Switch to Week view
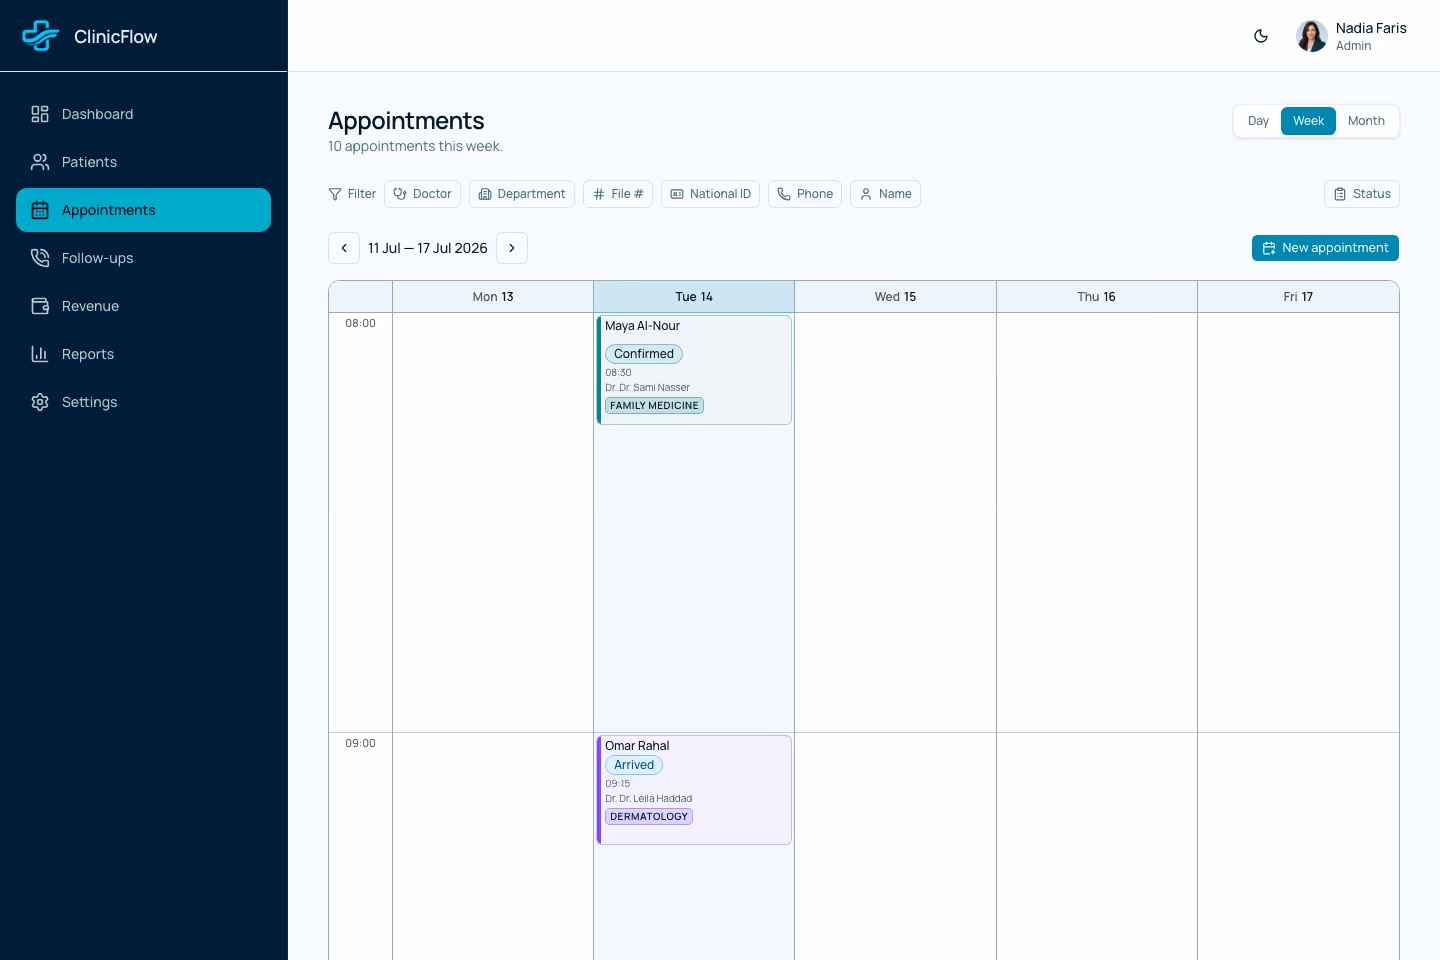This screenshot has height=960, width=1440. coord(1308,121)
